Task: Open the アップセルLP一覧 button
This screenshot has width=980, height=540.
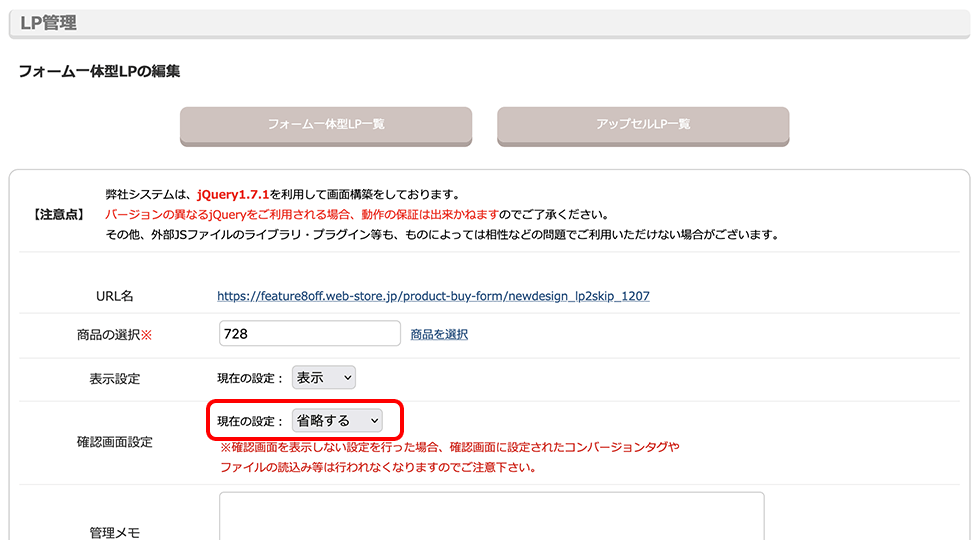Action: tap(643, 126)
